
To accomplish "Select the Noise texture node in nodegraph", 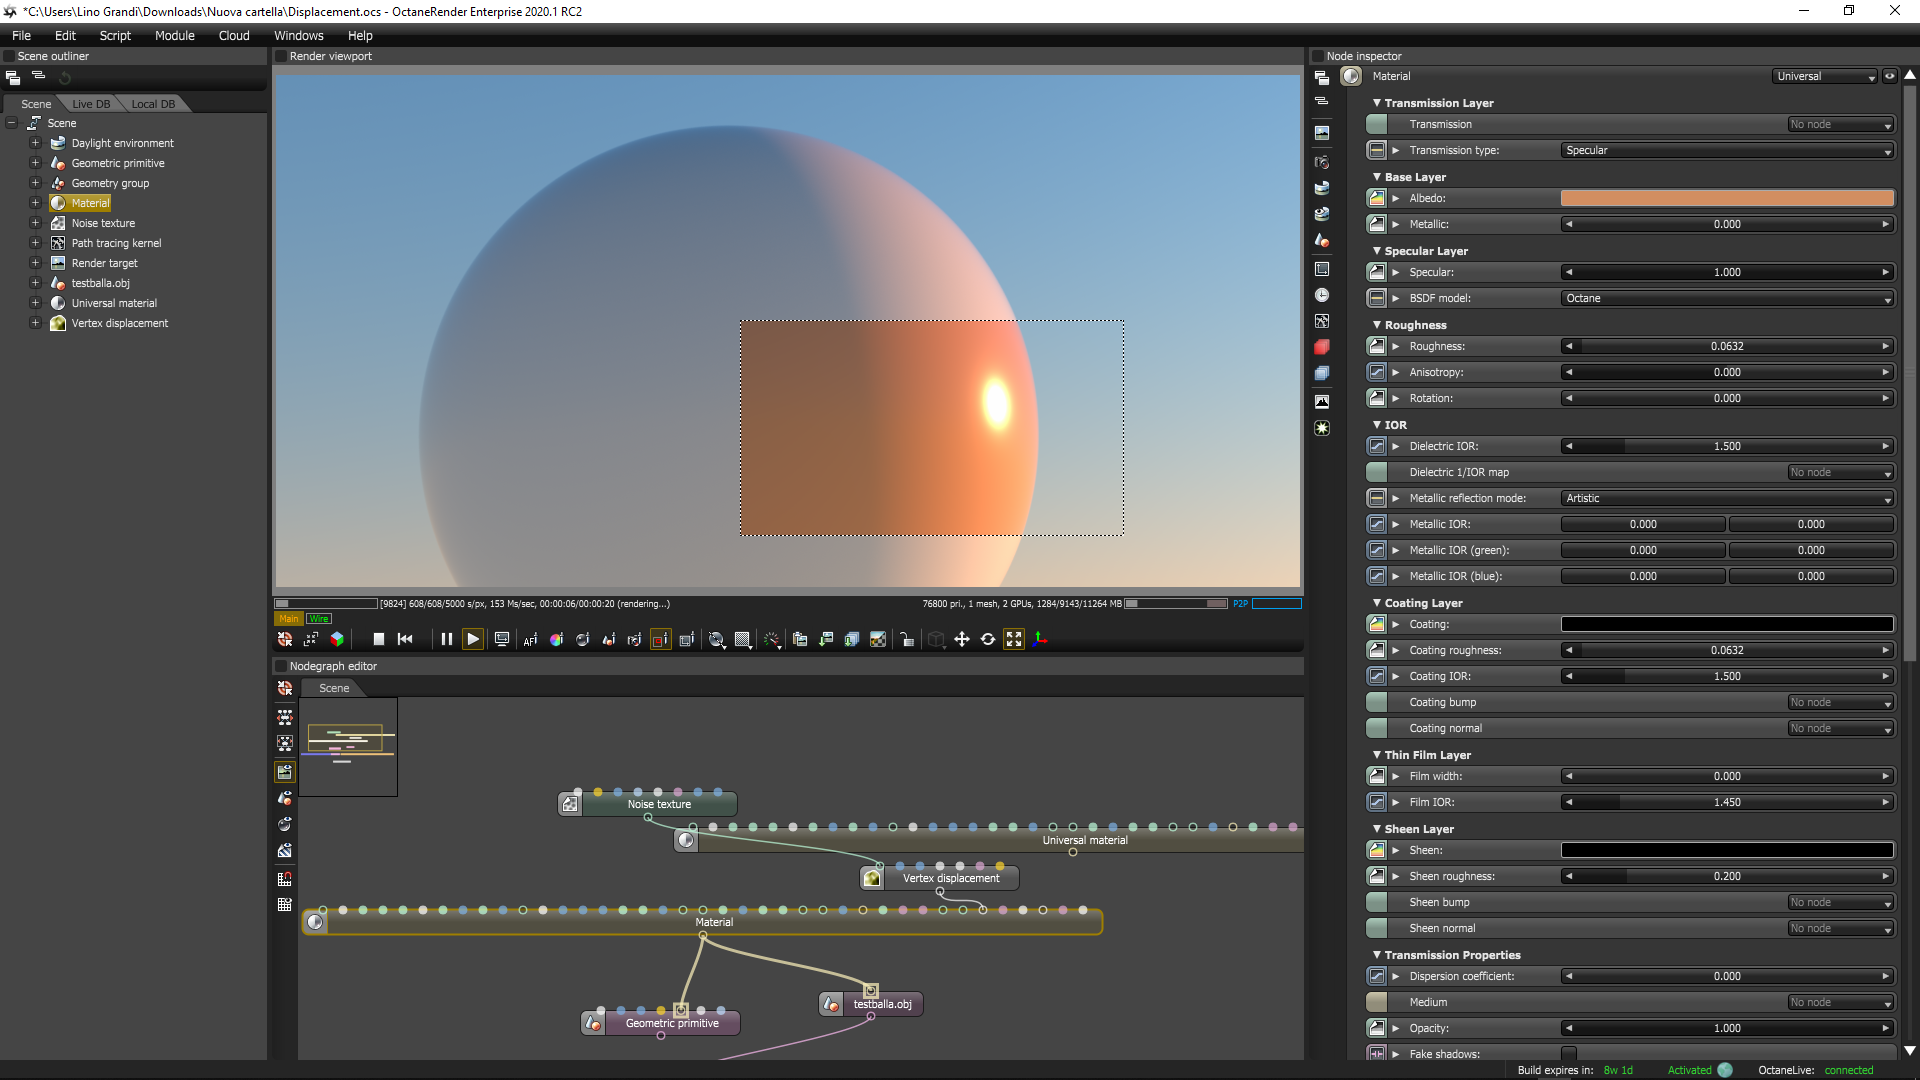I will click(x=659, y=804).
